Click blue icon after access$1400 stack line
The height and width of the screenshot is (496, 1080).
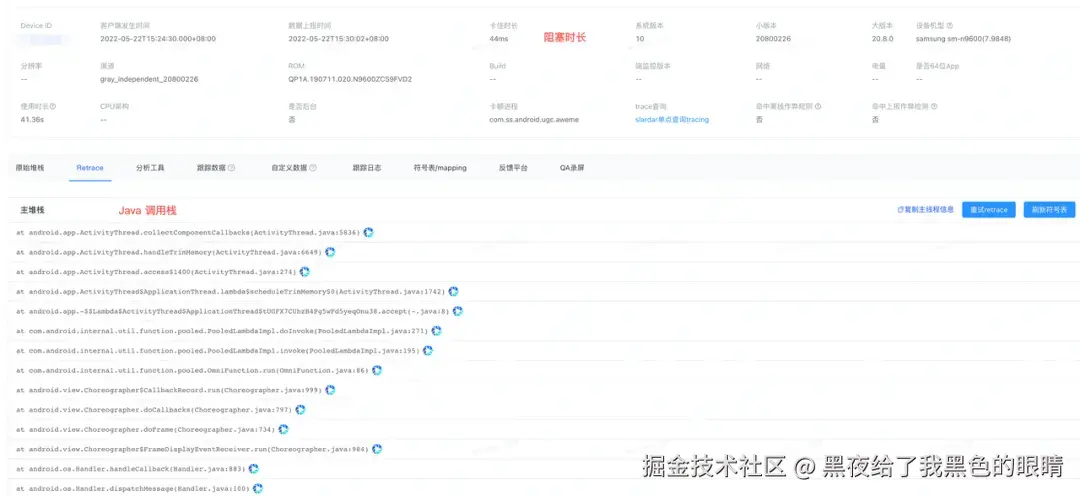(x=304, y=272)
